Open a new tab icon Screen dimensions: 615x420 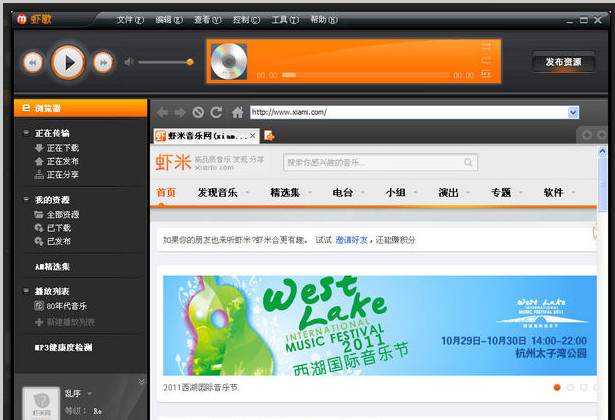269,136
